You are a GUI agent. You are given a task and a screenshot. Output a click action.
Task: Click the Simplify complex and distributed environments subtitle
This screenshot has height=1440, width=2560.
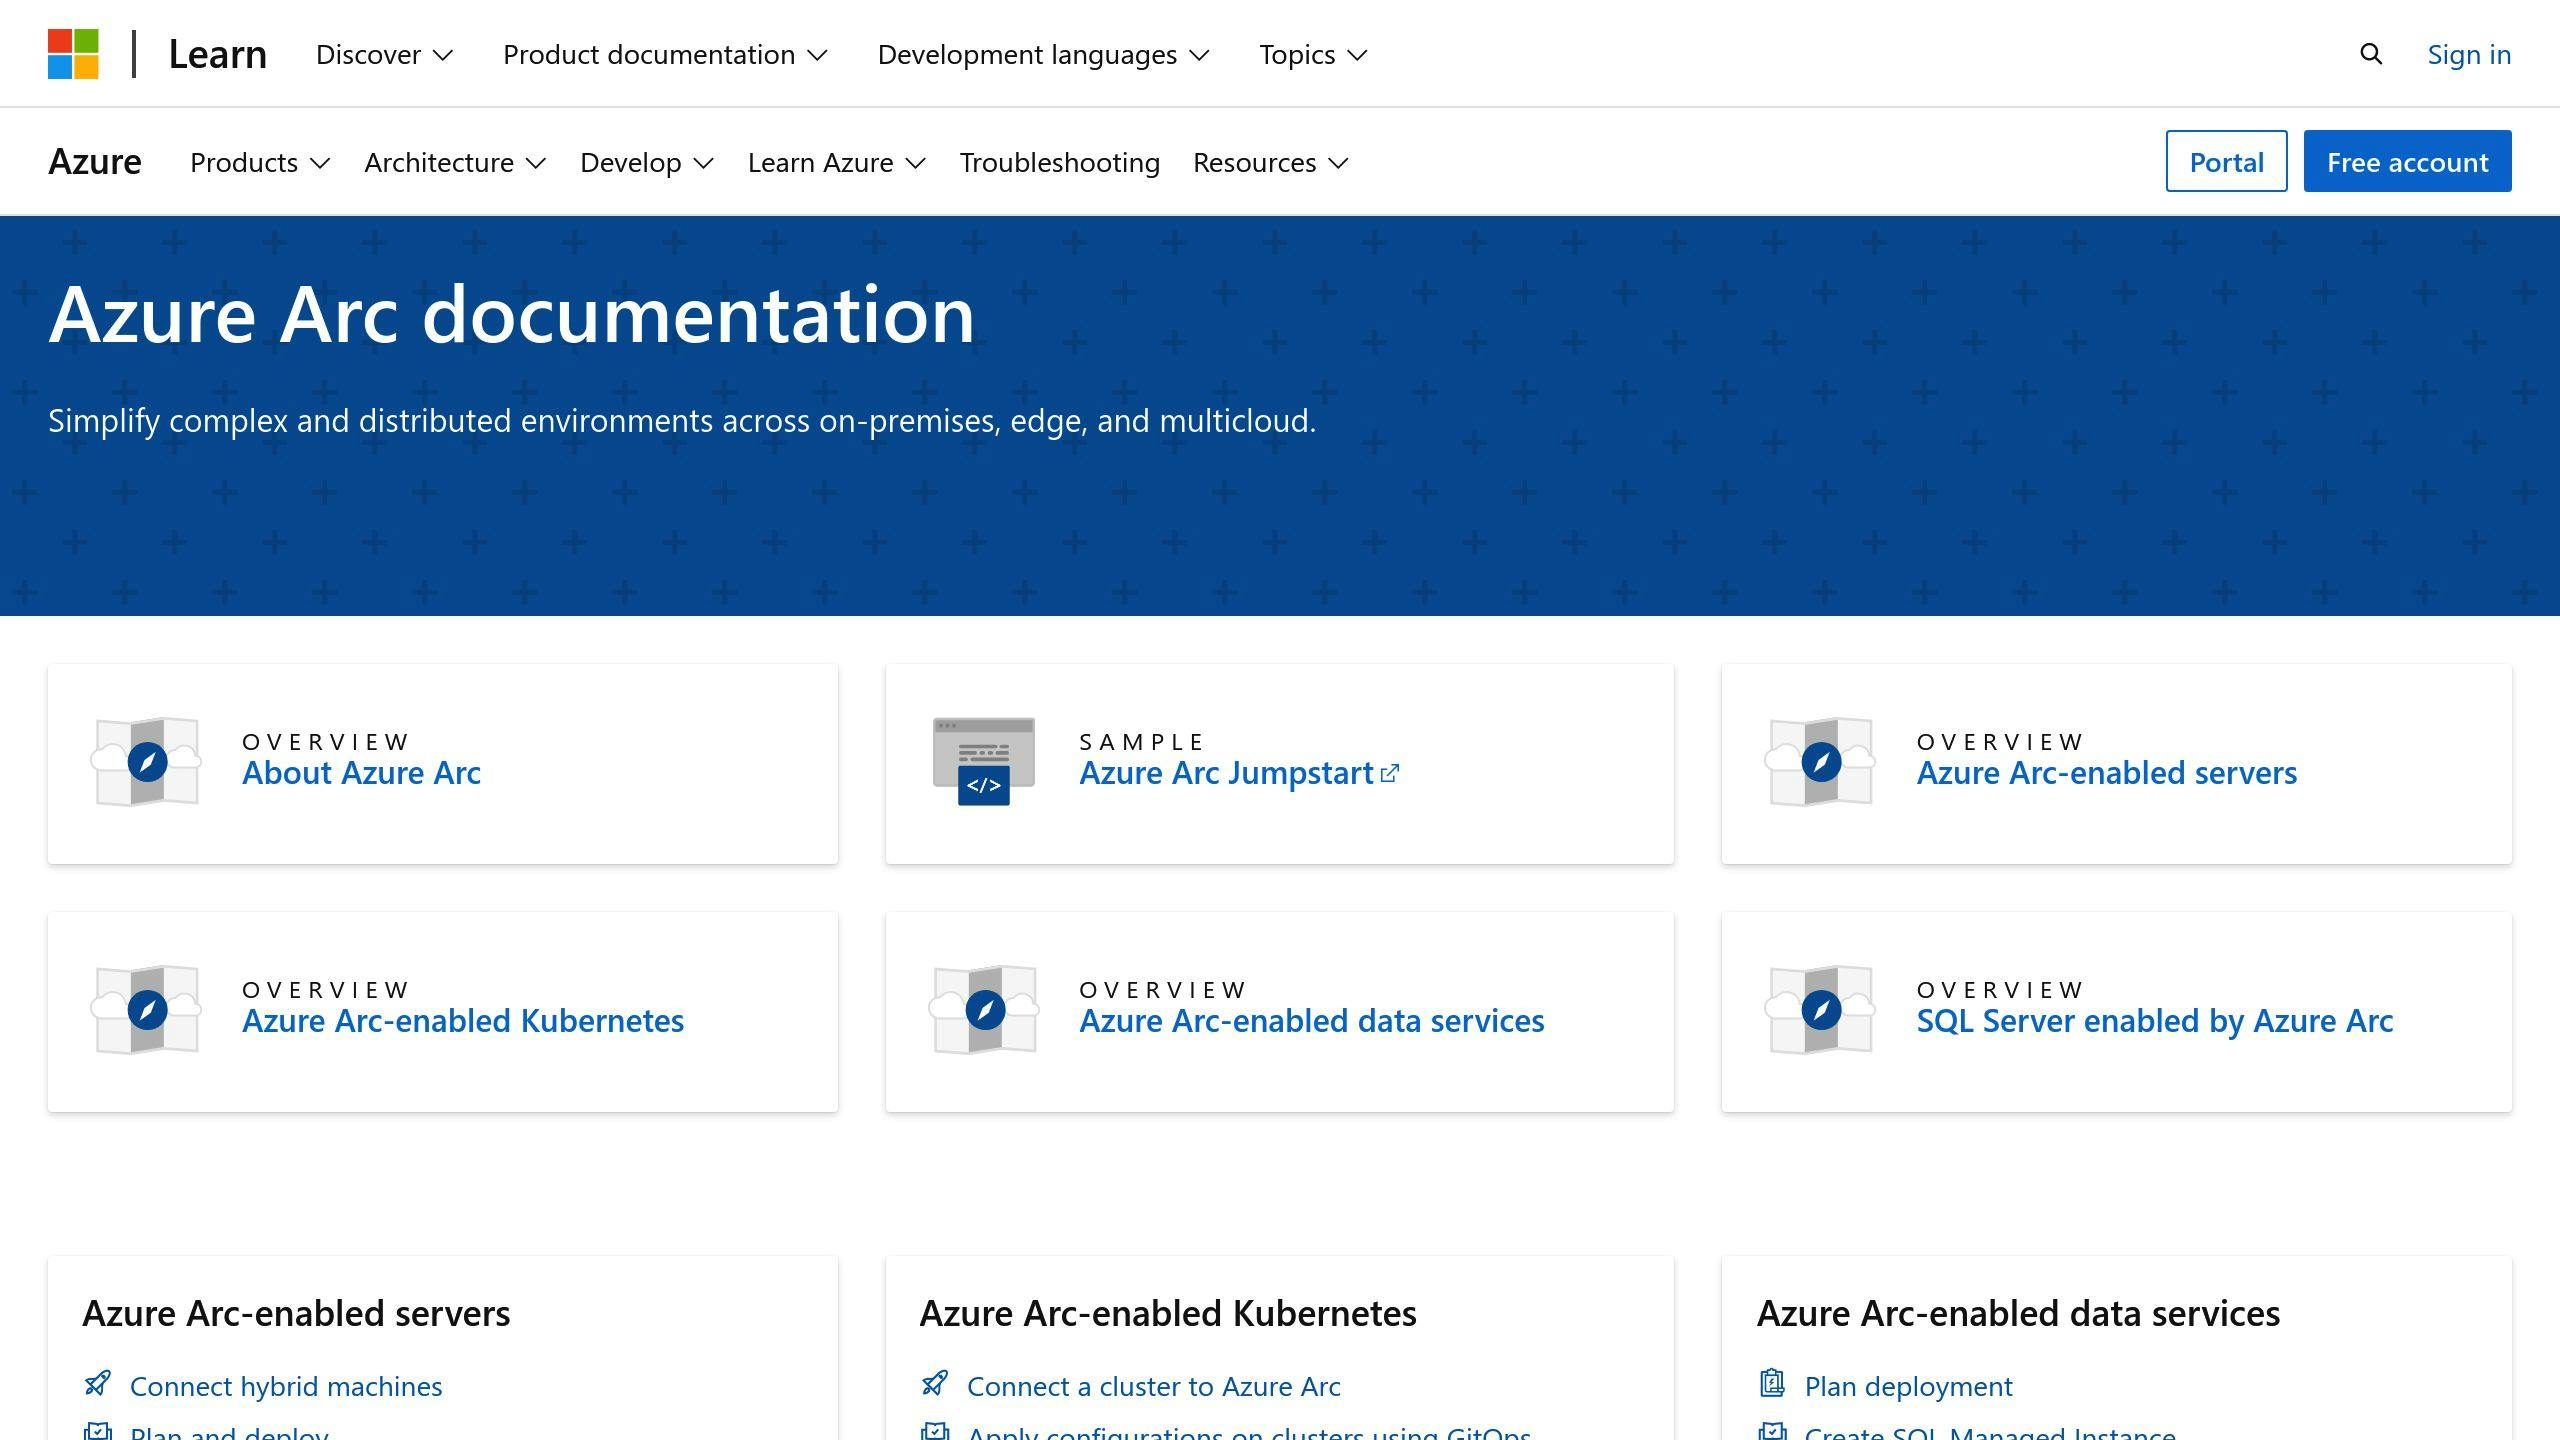(x=682, y=421)
